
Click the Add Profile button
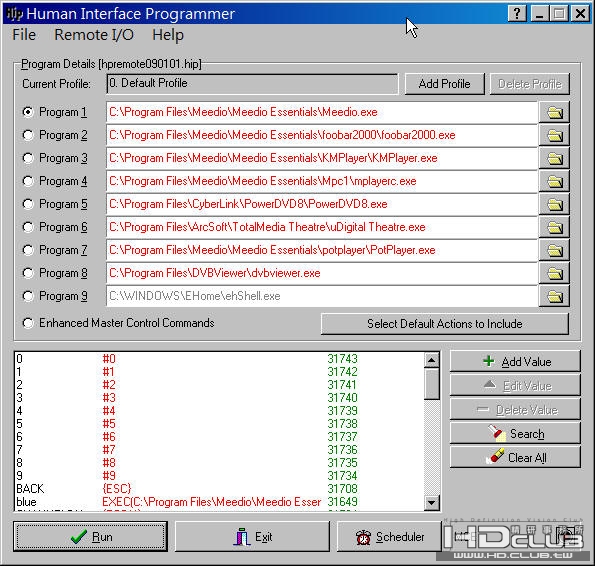click(444, 84)
